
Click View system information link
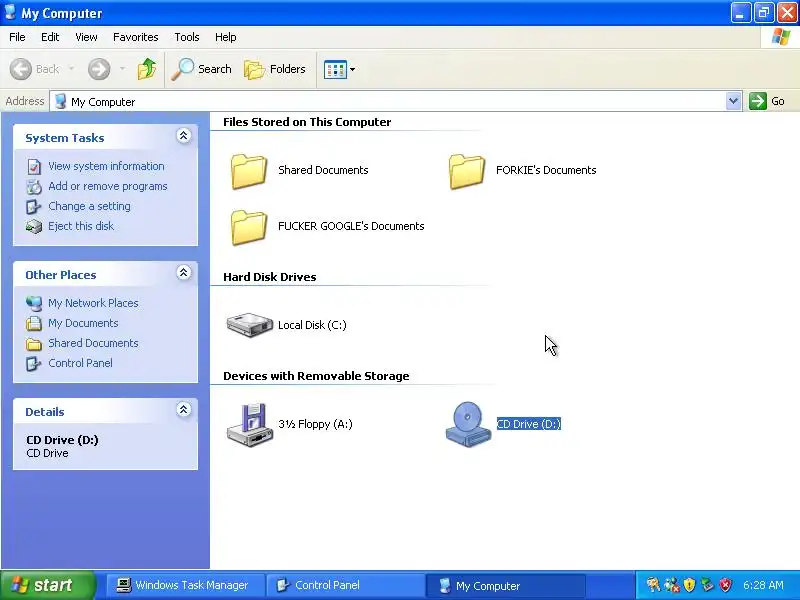click(106, 166)
